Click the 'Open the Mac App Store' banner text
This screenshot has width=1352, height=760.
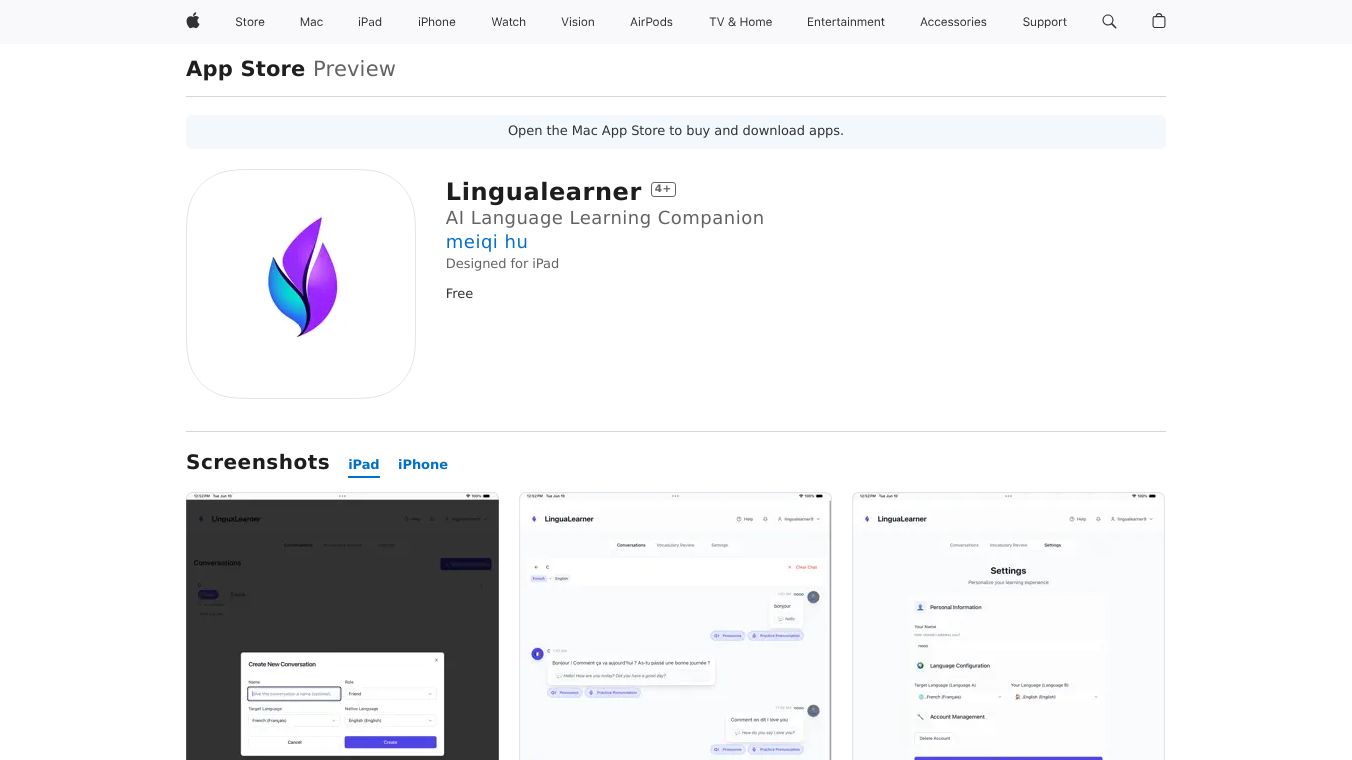676,131
